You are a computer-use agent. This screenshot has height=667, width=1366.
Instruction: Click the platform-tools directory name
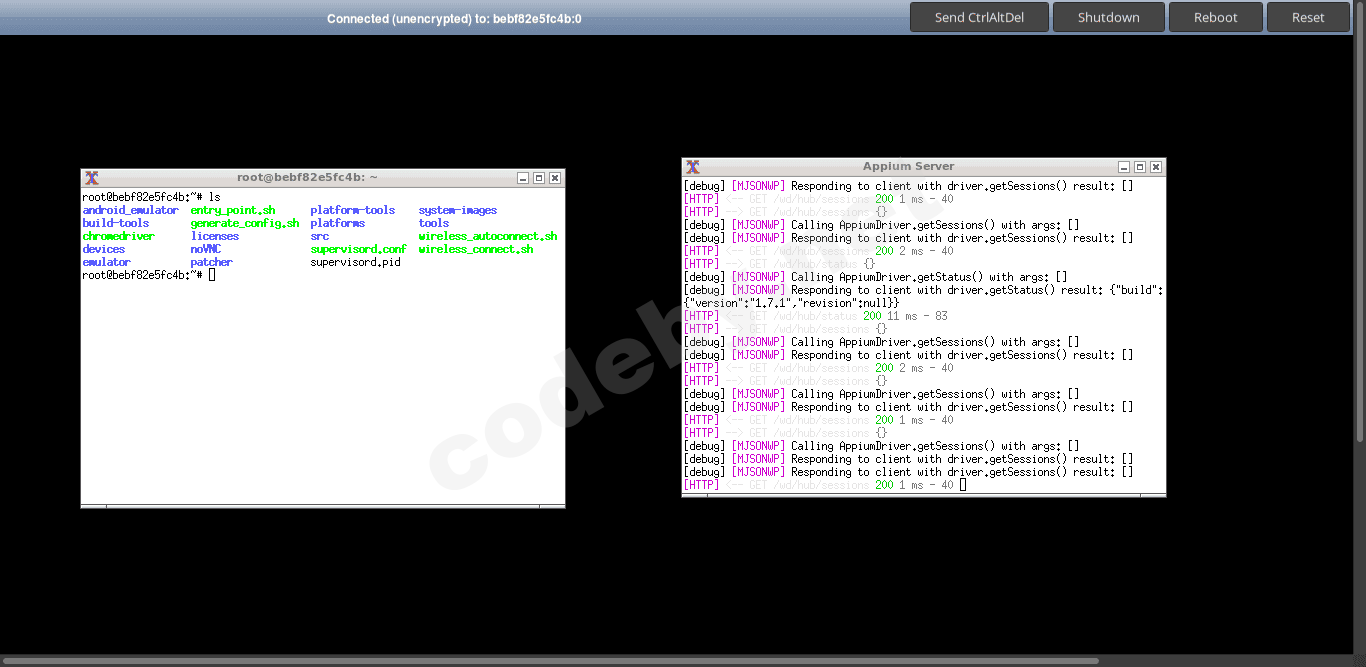pyautogui.click(x=352, y=210)
